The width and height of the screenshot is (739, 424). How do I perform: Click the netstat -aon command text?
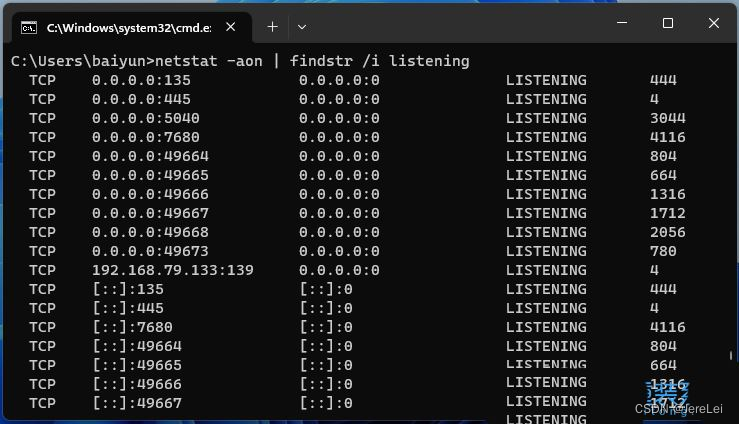(209, 61)
